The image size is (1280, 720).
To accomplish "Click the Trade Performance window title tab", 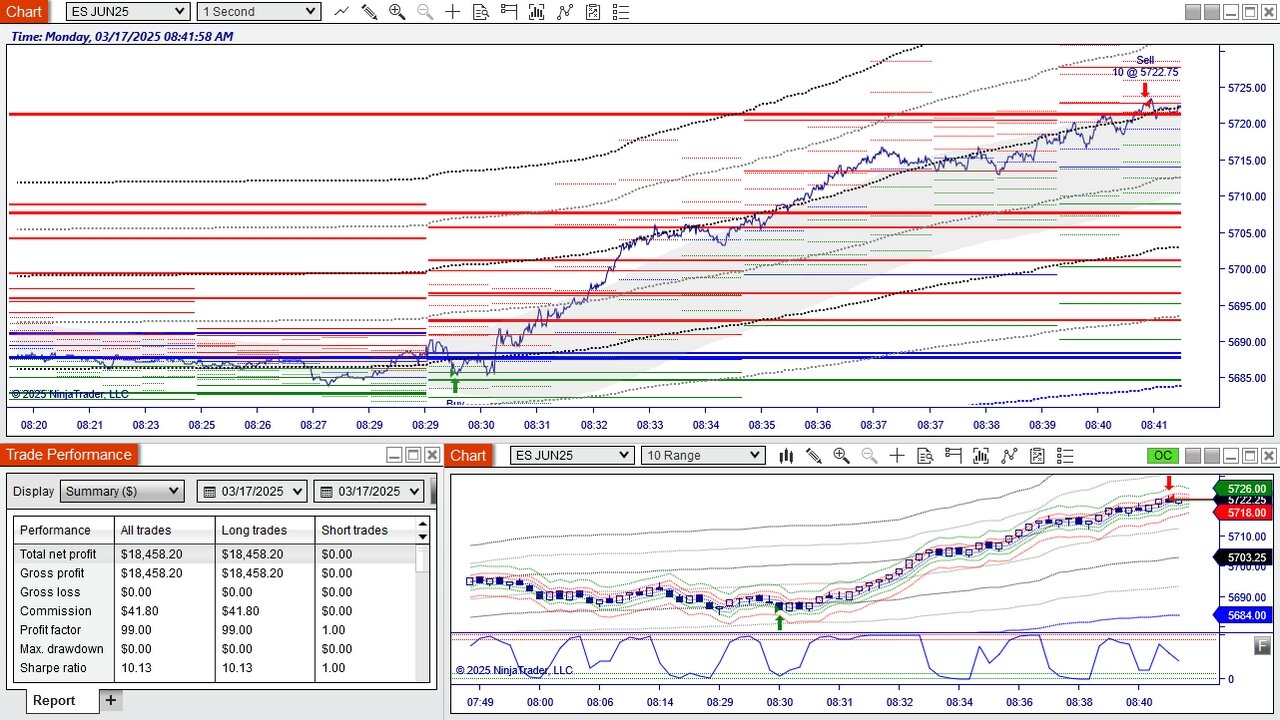I will tap(69, 455).
